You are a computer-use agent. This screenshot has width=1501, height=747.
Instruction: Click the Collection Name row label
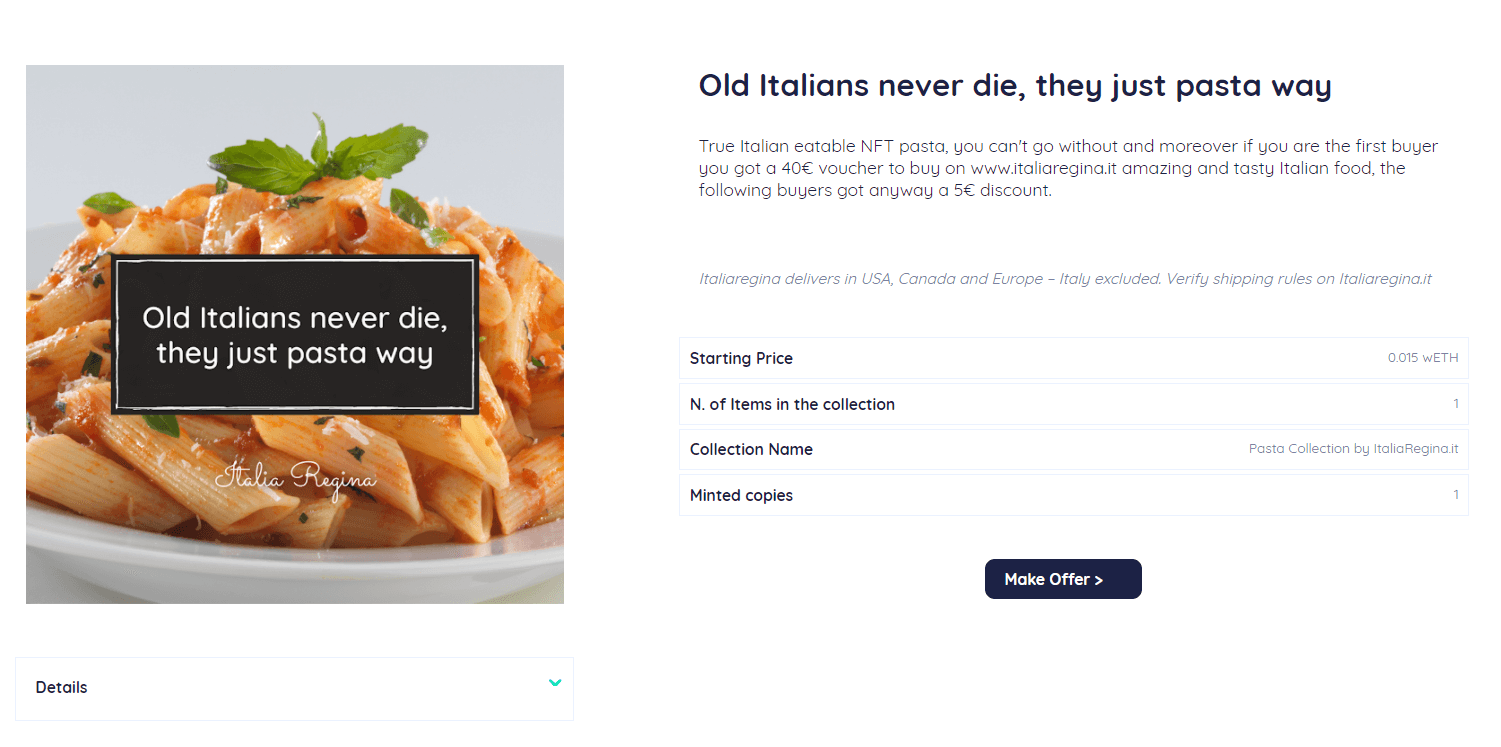751,450
